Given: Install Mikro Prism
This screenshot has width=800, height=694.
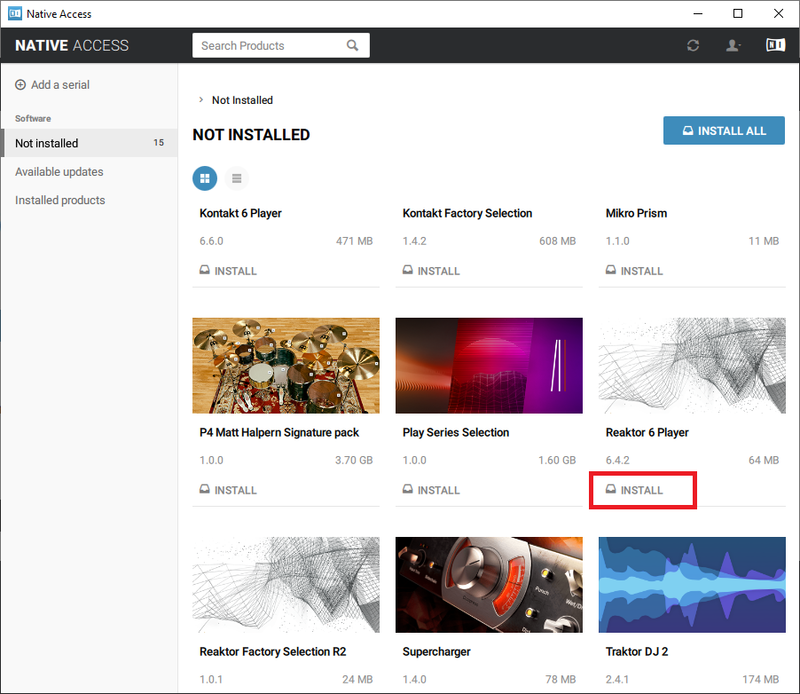Looking at the screenshot, I should [634, 271].
